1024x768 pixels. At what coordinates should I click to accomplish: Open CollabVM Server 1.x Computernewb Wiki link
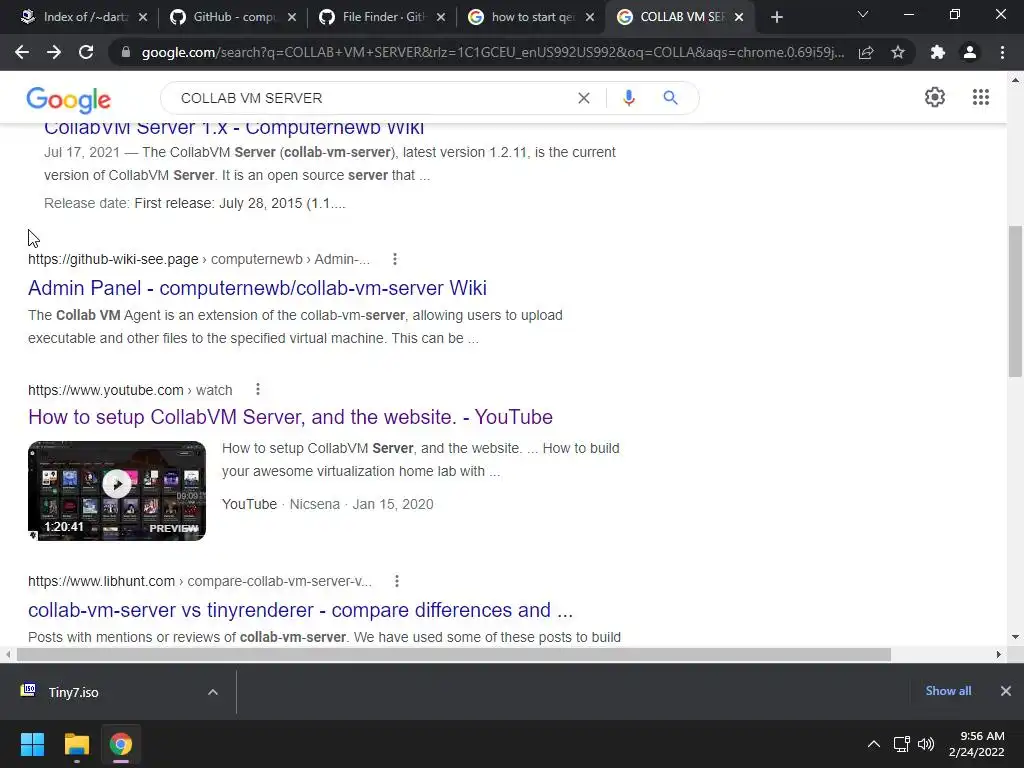pos(234,128)
